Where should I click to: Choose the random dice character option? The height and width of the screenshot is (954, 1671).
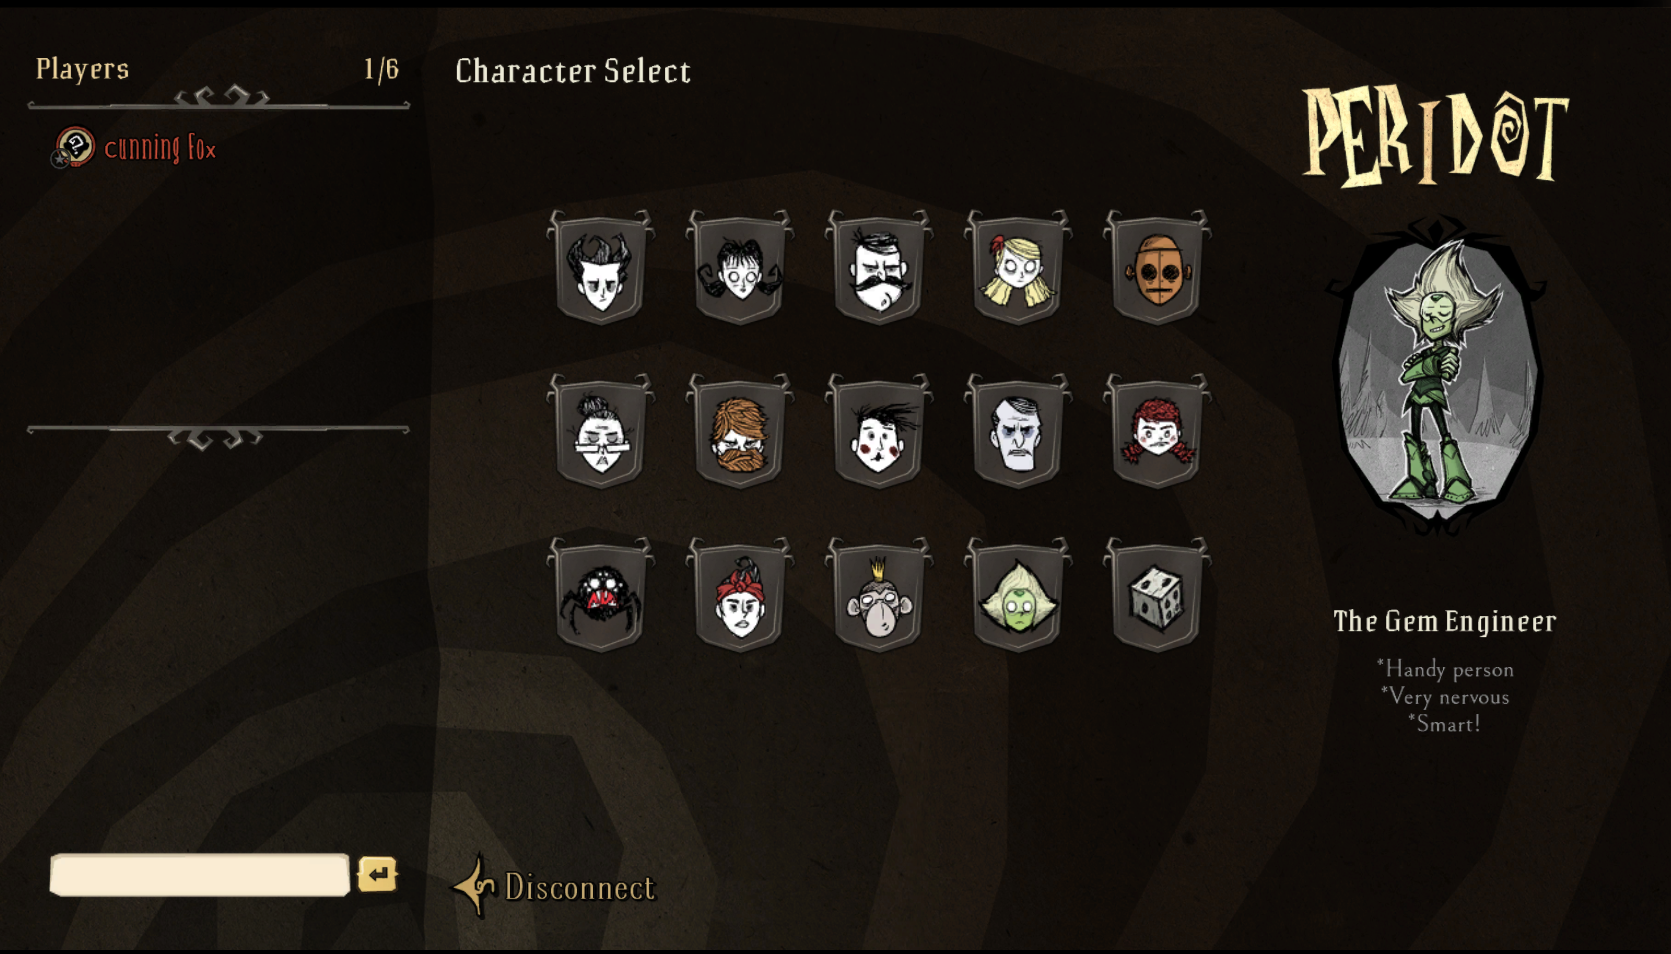click(1157, 595)
